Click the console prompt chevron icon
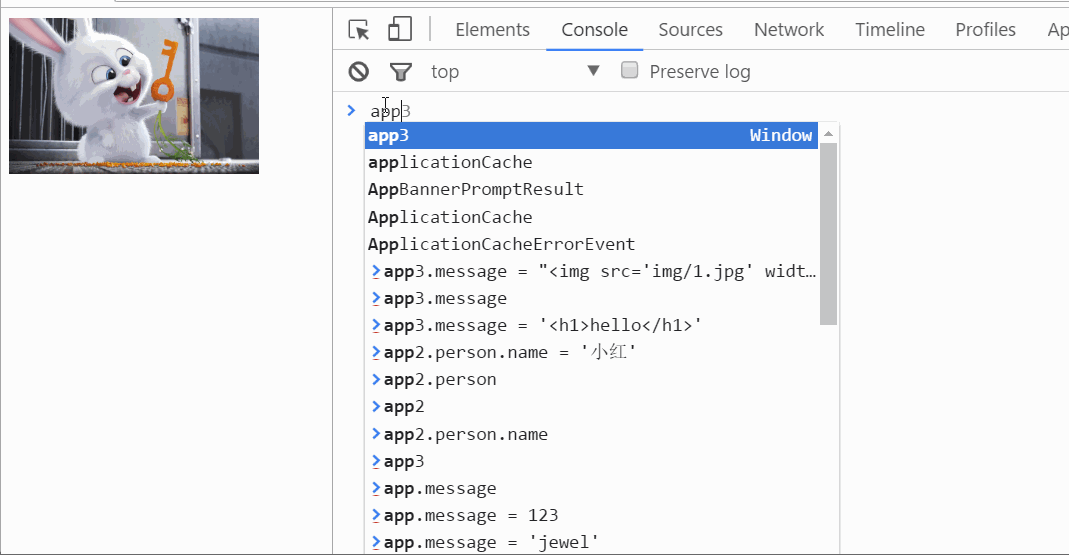The height and width of the screenshot is (555, 1069). (351, 110)
